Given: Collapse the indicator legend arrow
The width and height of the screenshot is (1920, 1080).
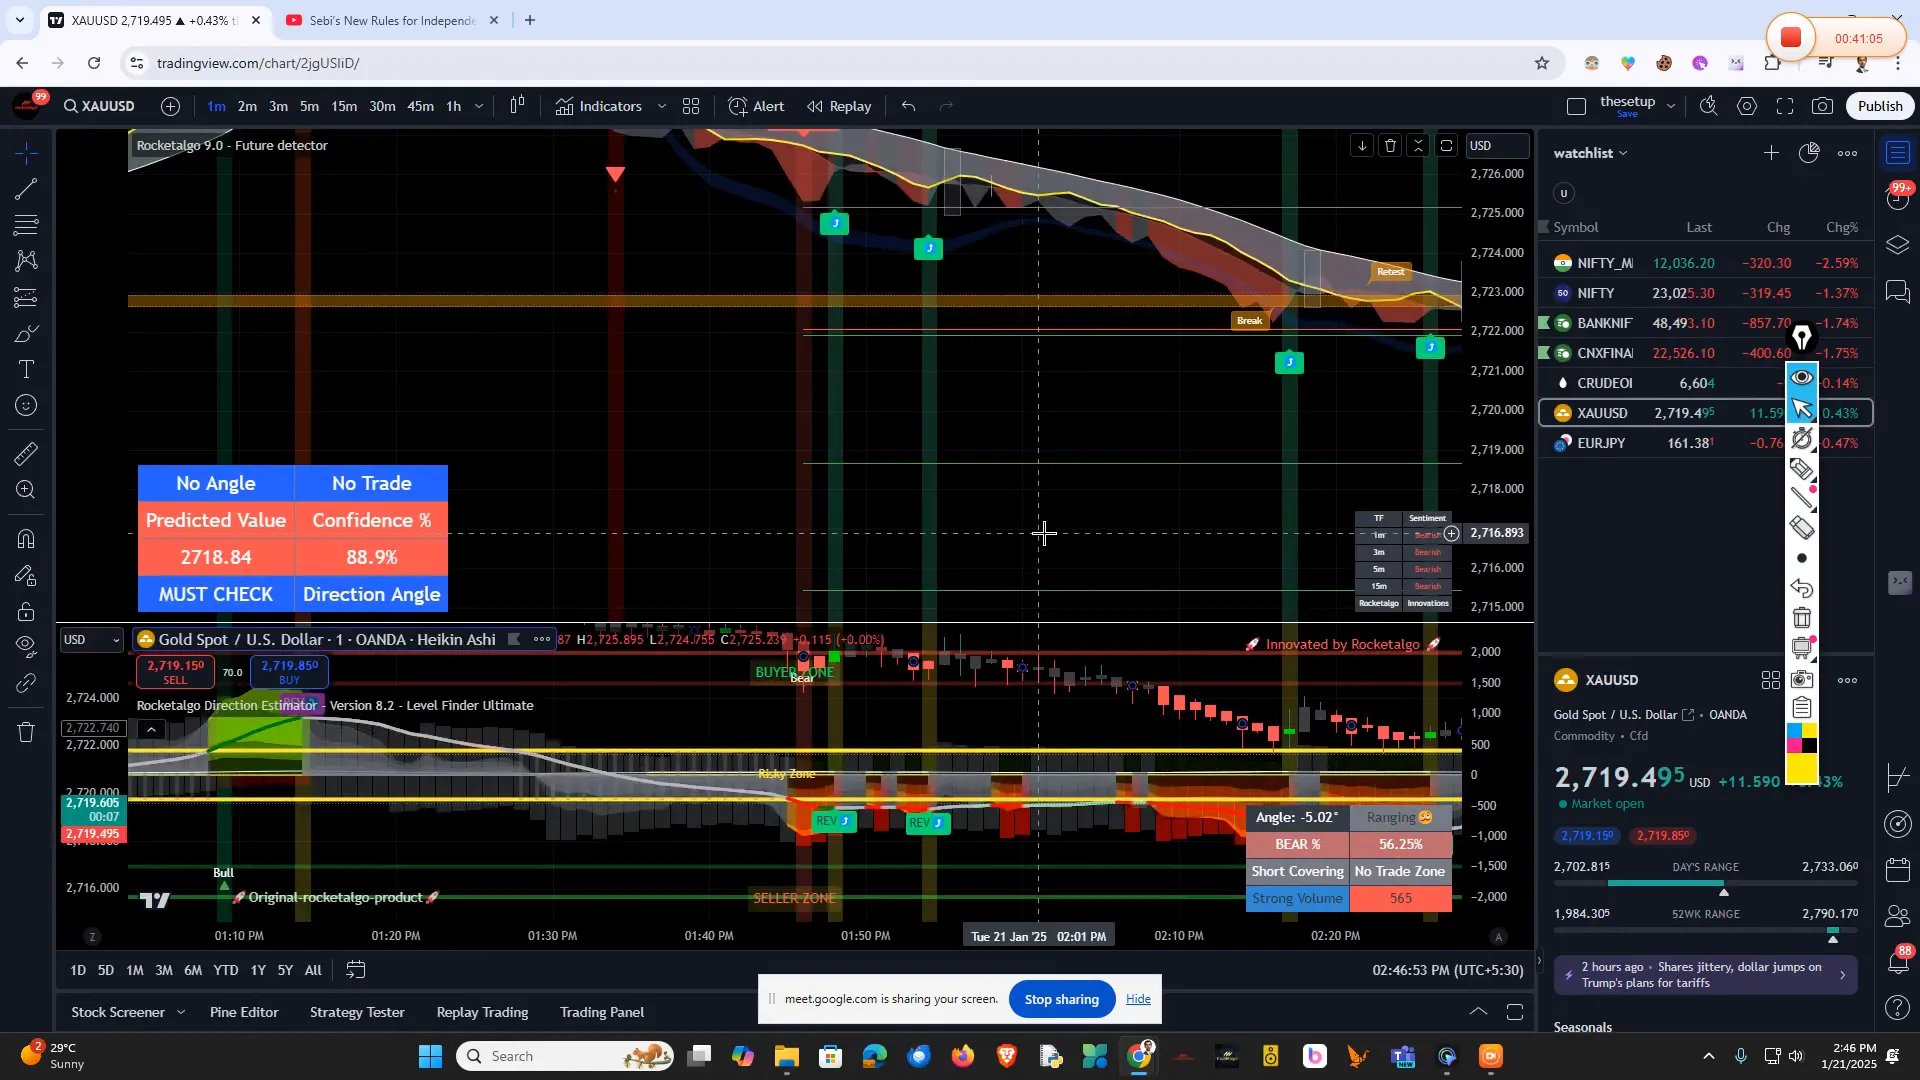Looking at the screenshot, I should tap(151, 730).
